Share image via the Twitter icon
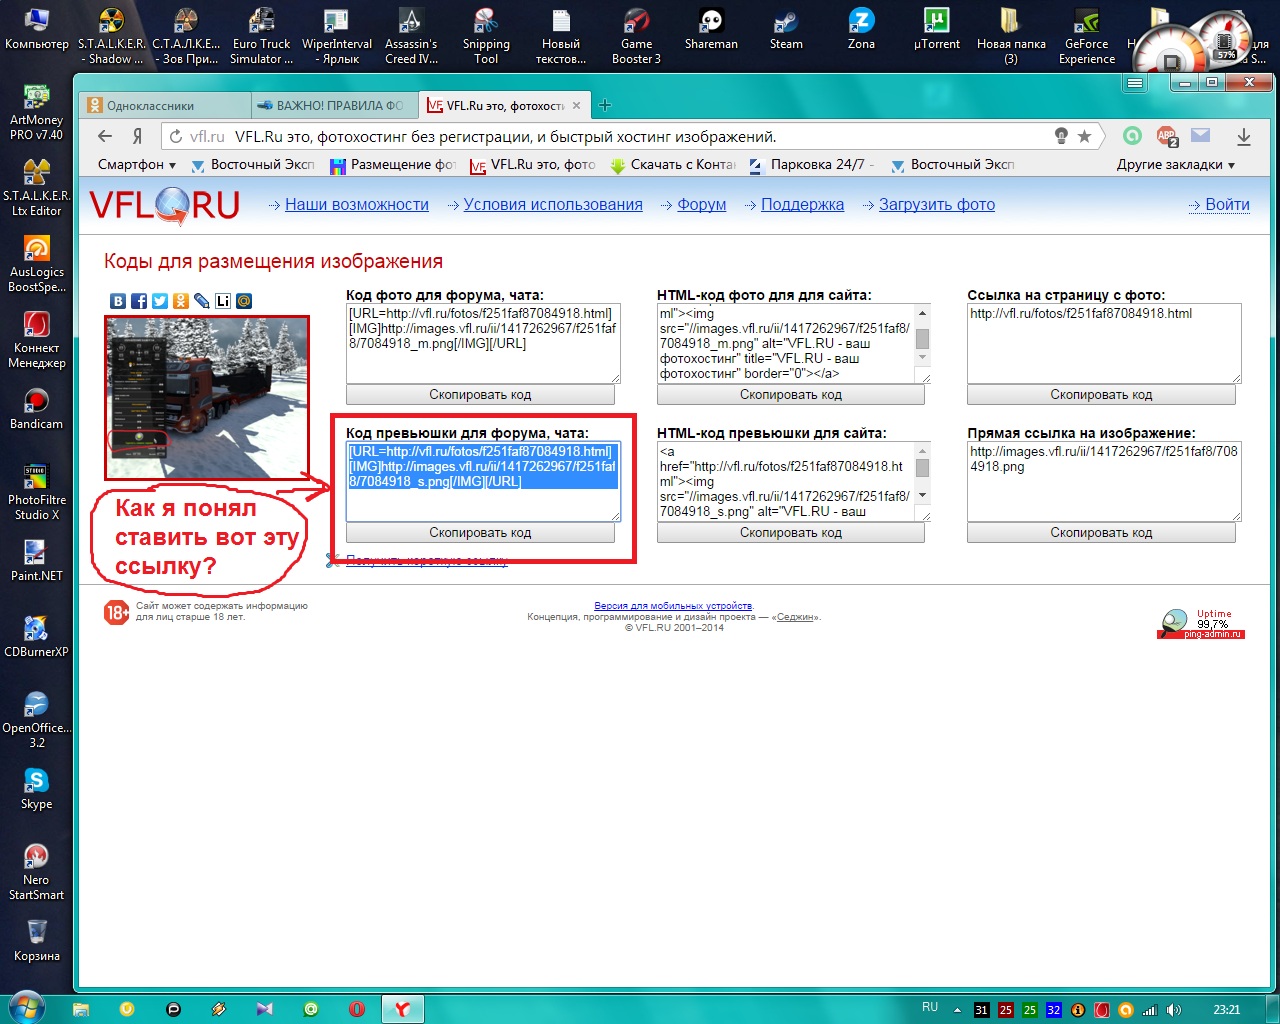Viewport: 1280px width, 1024px height. point(160,301)
